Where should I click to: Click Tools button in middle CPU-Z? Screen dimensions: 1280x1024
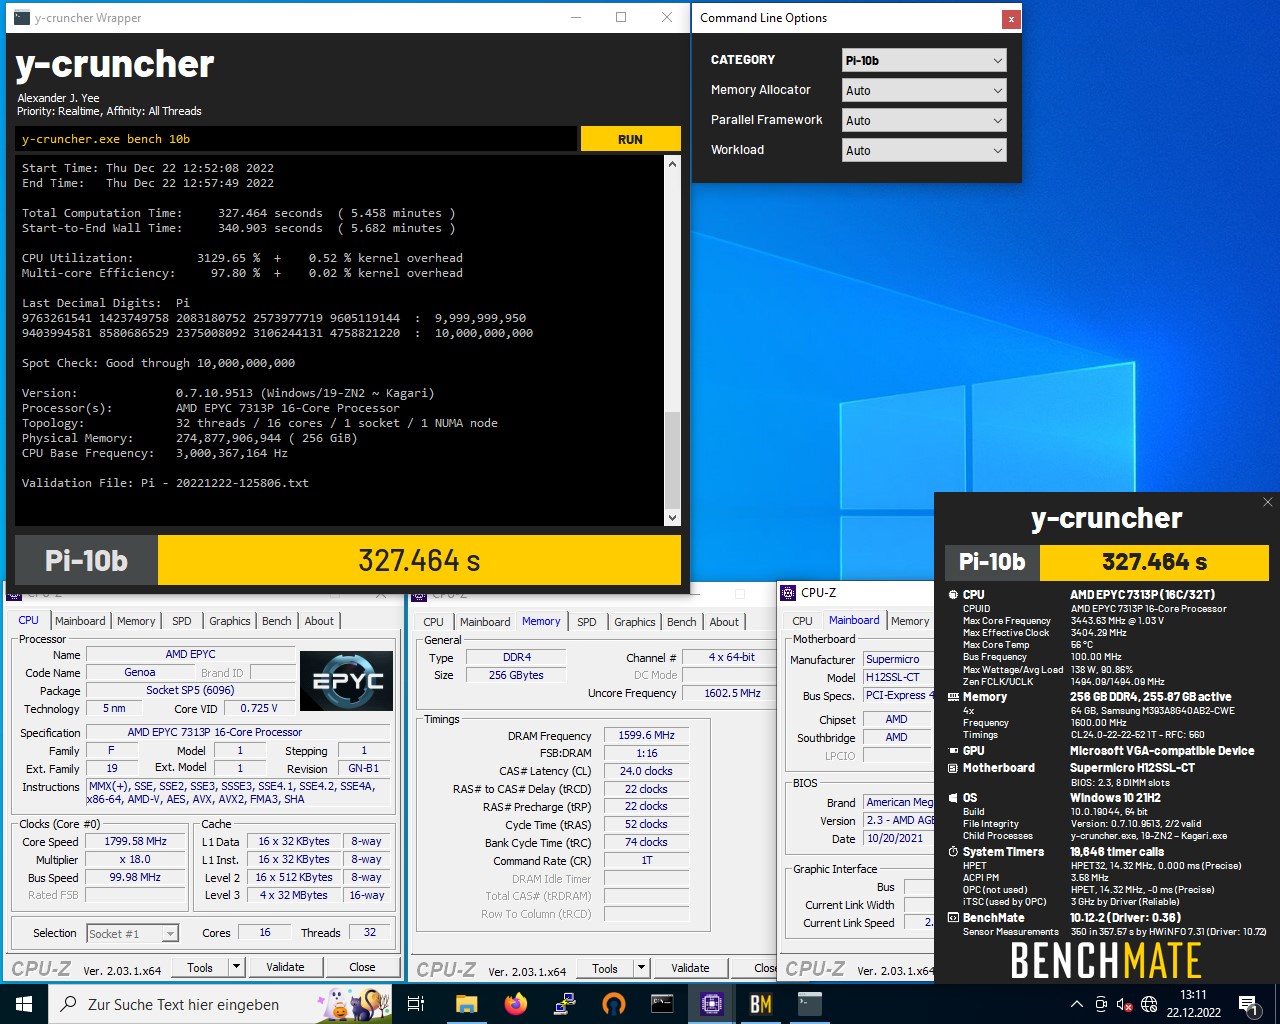click(x=605, y=968)
